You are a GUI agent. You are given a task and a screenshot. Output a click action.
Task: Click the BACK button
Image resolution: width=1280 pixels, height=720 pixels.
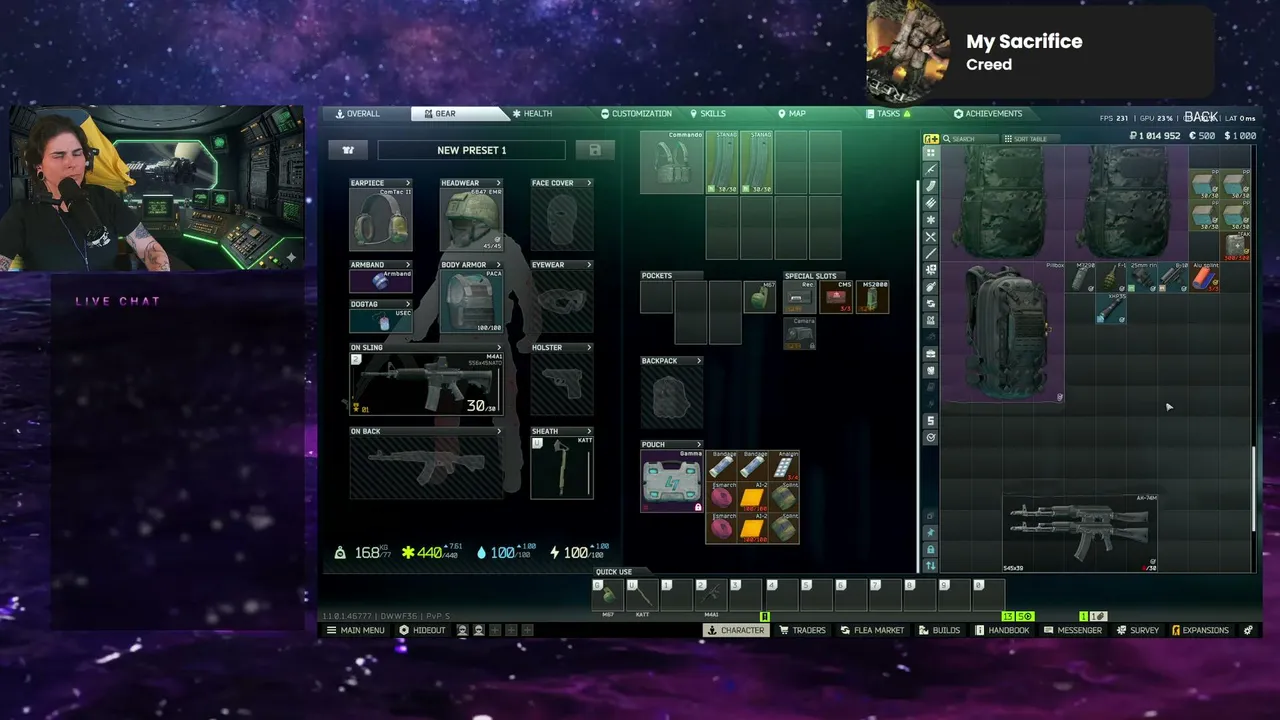(1200, 117)
